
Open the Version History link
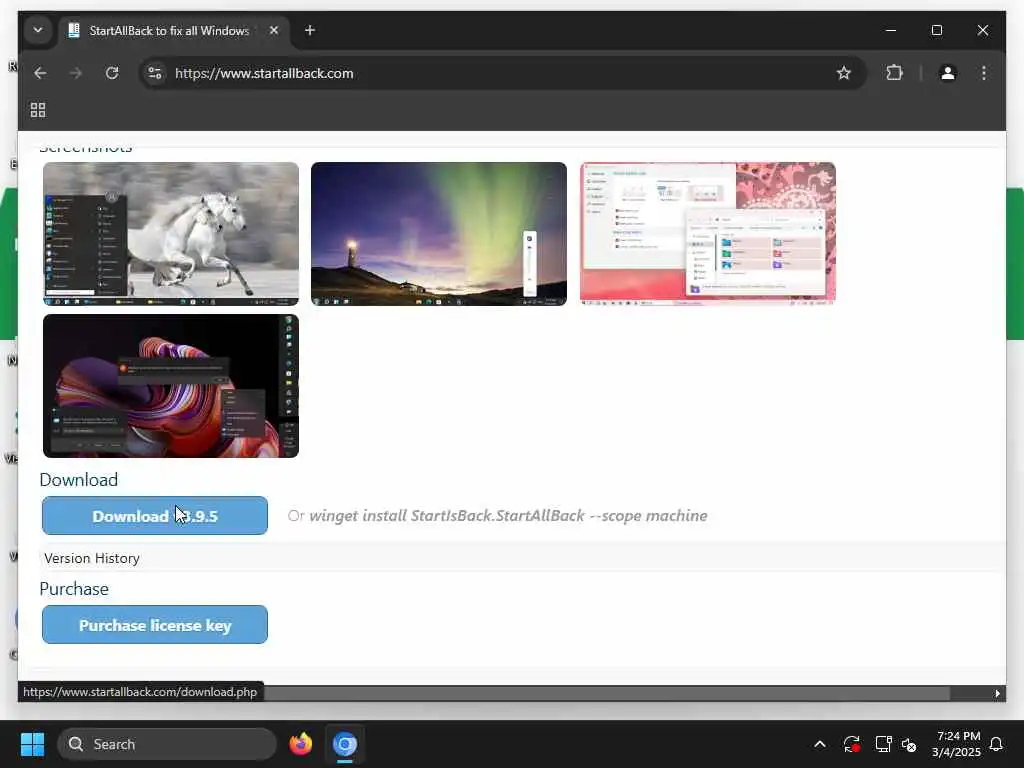tap(92, 558)
